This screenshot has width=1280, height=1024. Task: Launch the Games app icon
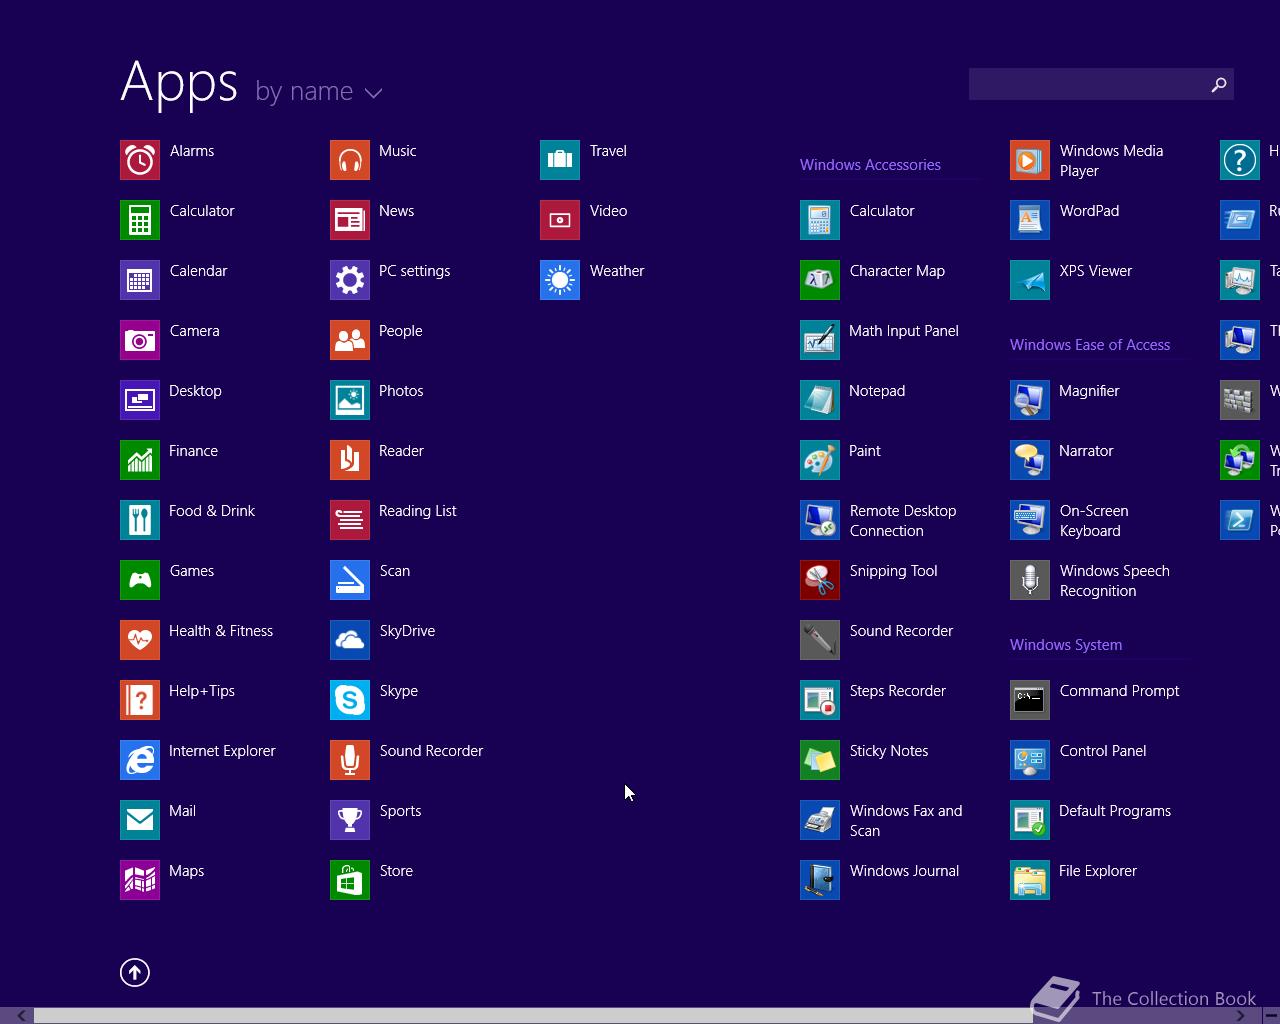[140, 580]
